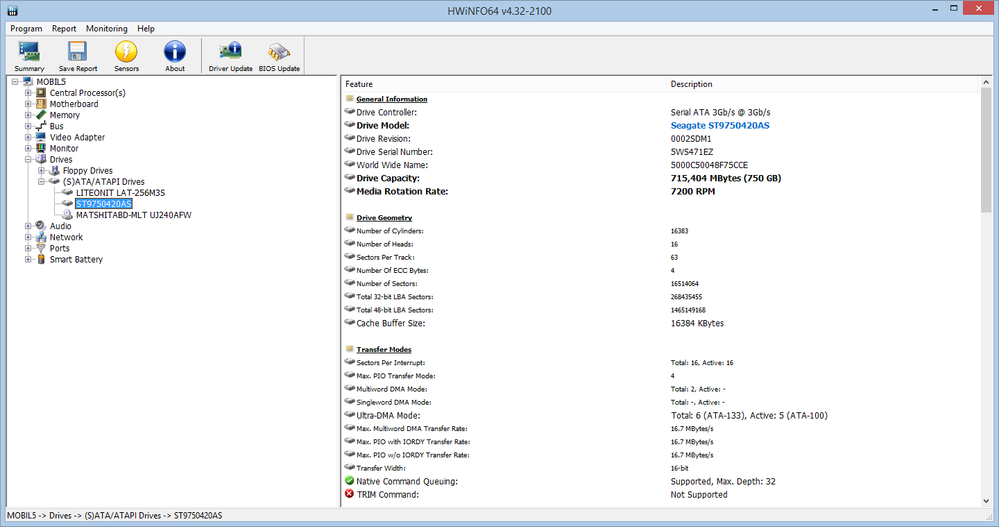Click the Network node icon
The image size is (999, 527).
[41, 237]
